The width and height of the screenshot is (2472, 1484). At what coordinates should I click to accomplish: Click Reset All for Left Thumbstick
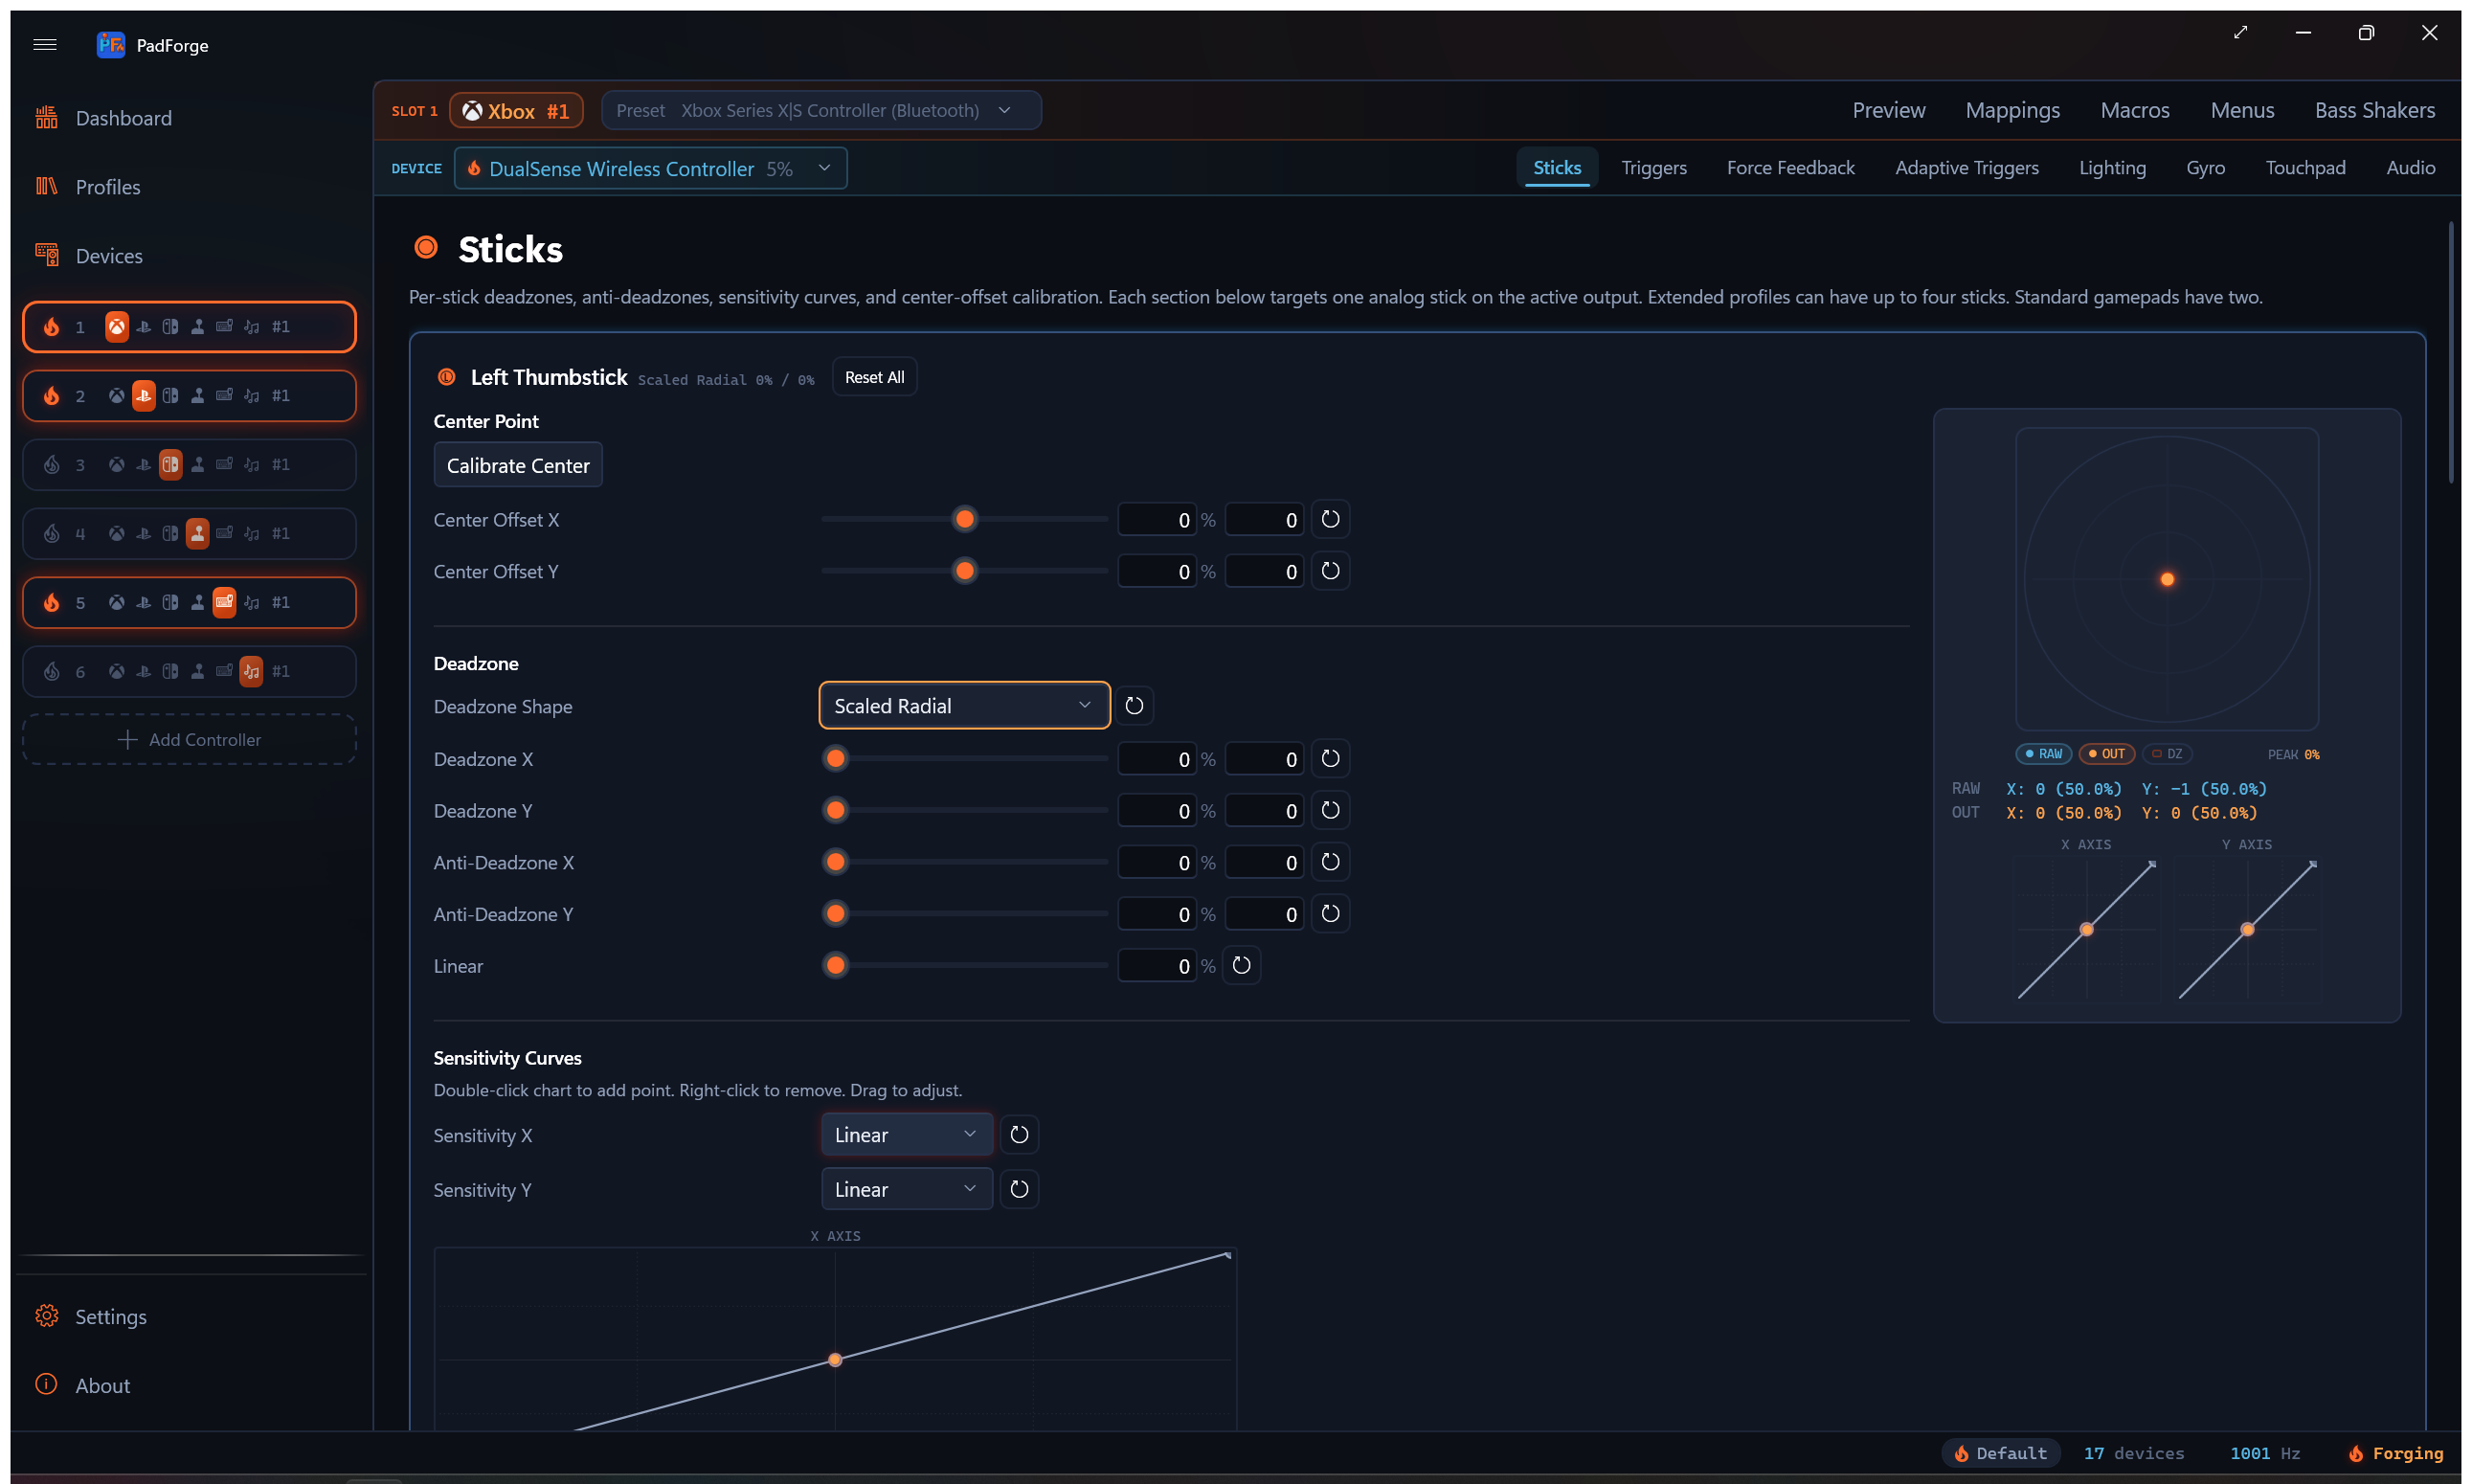874,377
